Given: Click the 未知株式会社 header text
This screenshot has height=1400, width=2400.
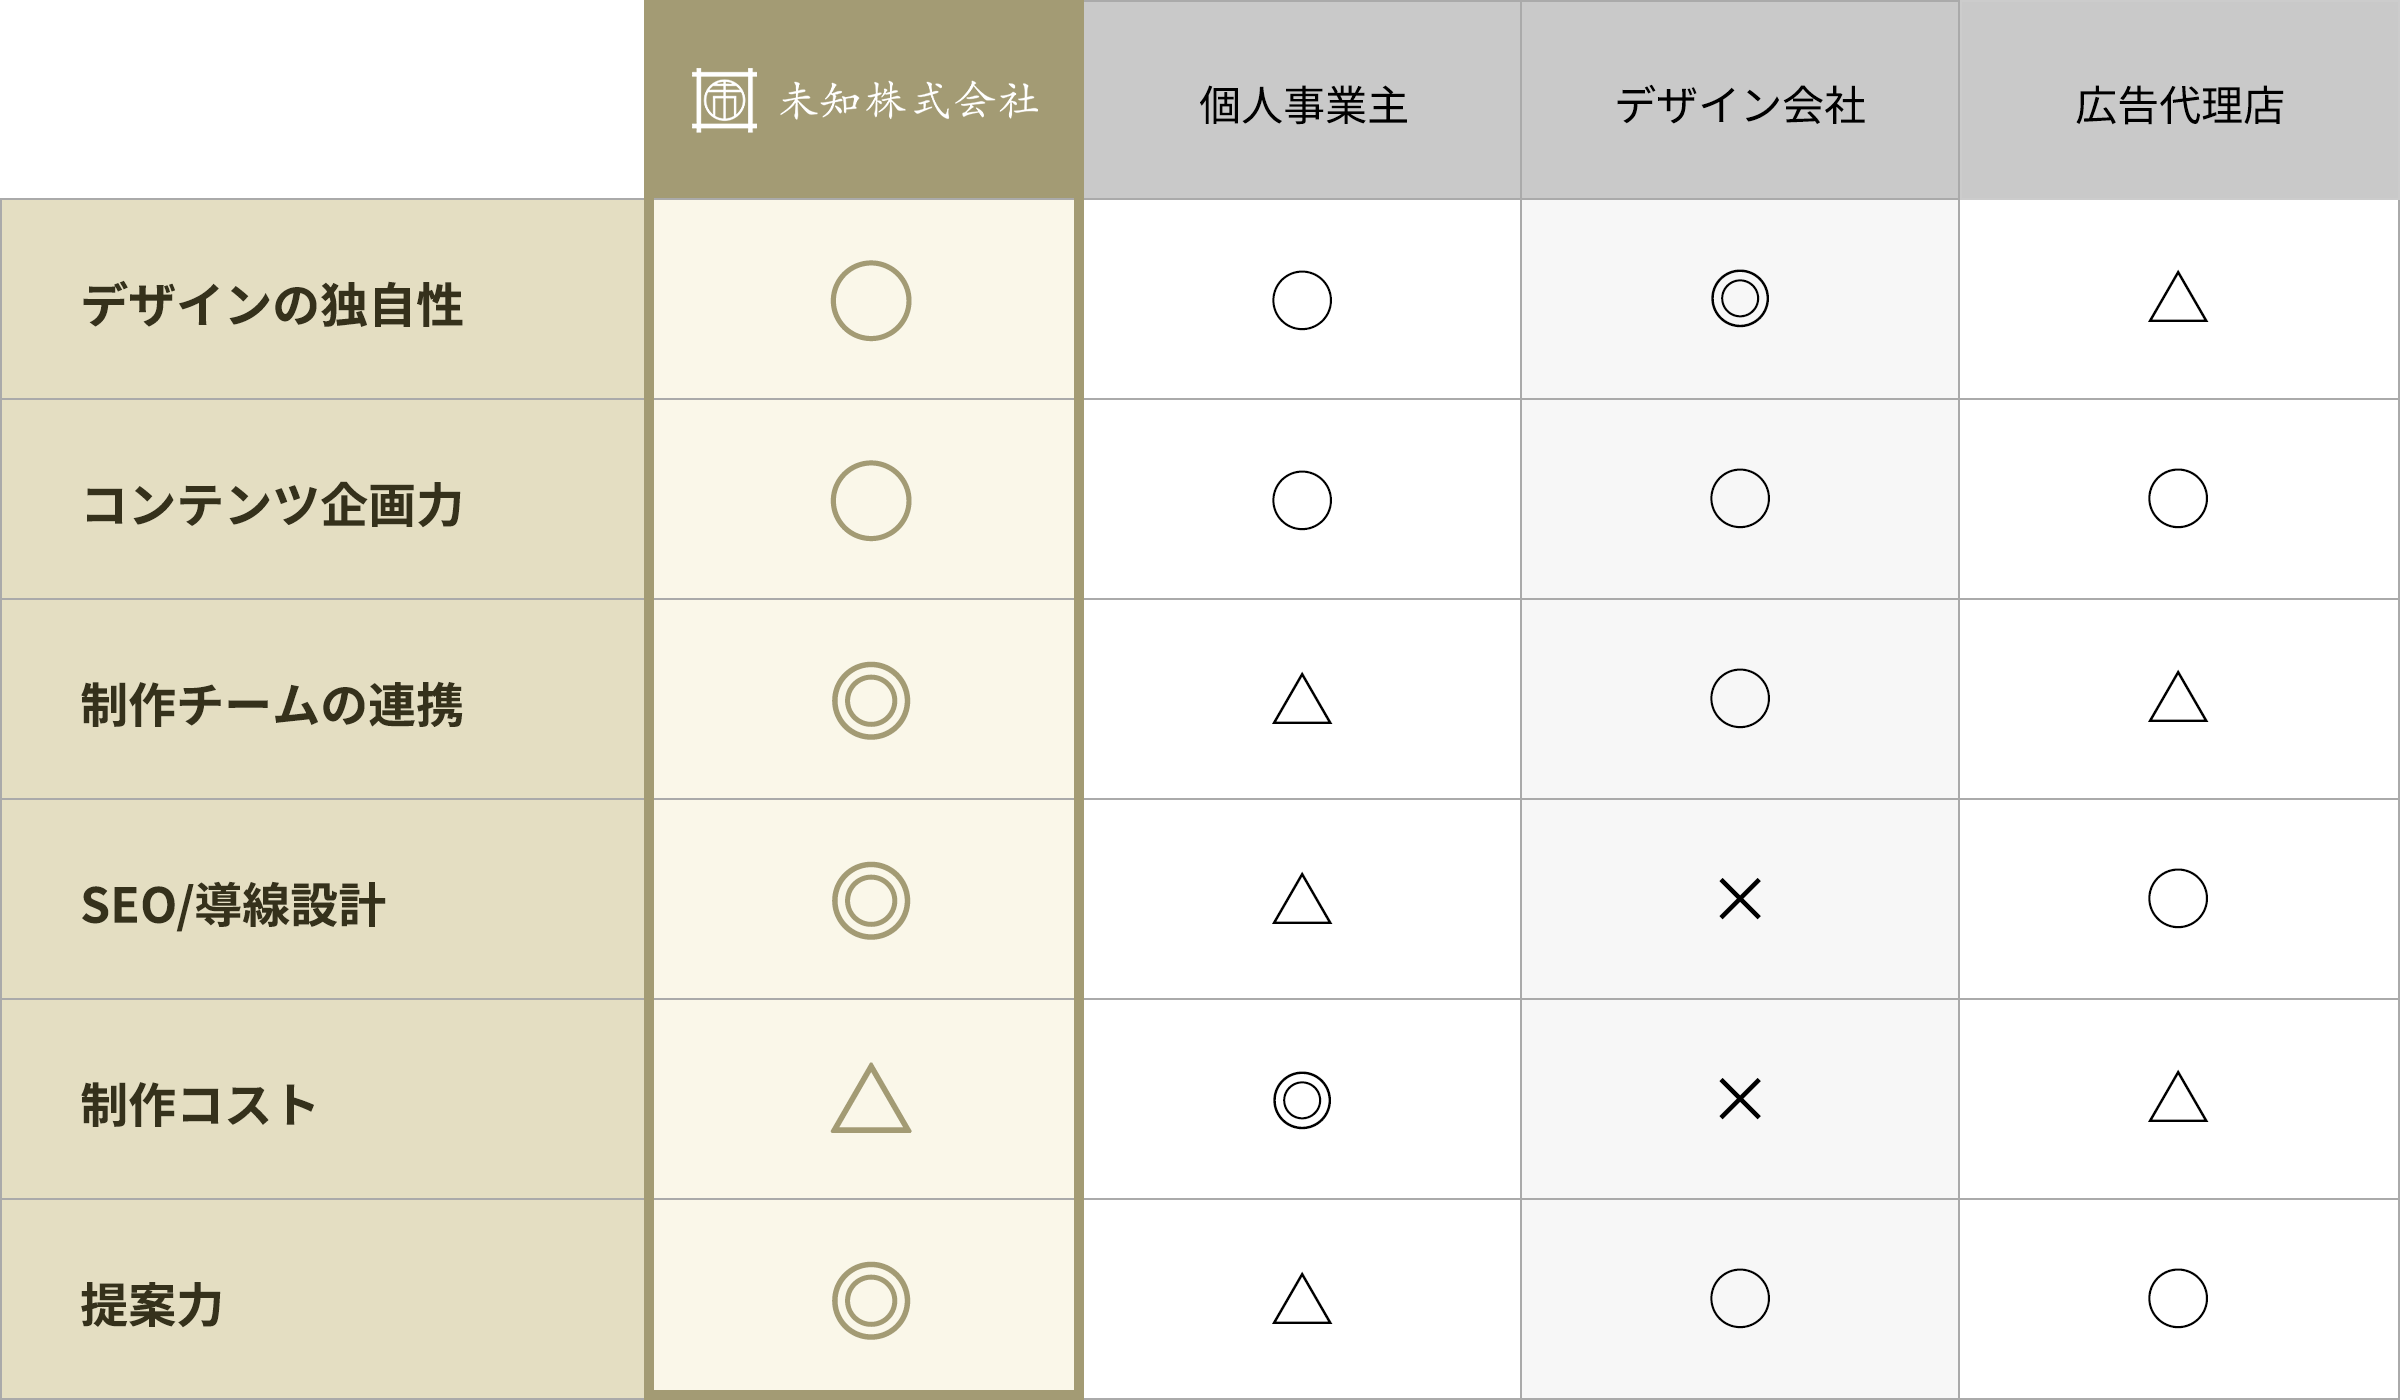Looking at the screenshot, I should pos(908,101).
